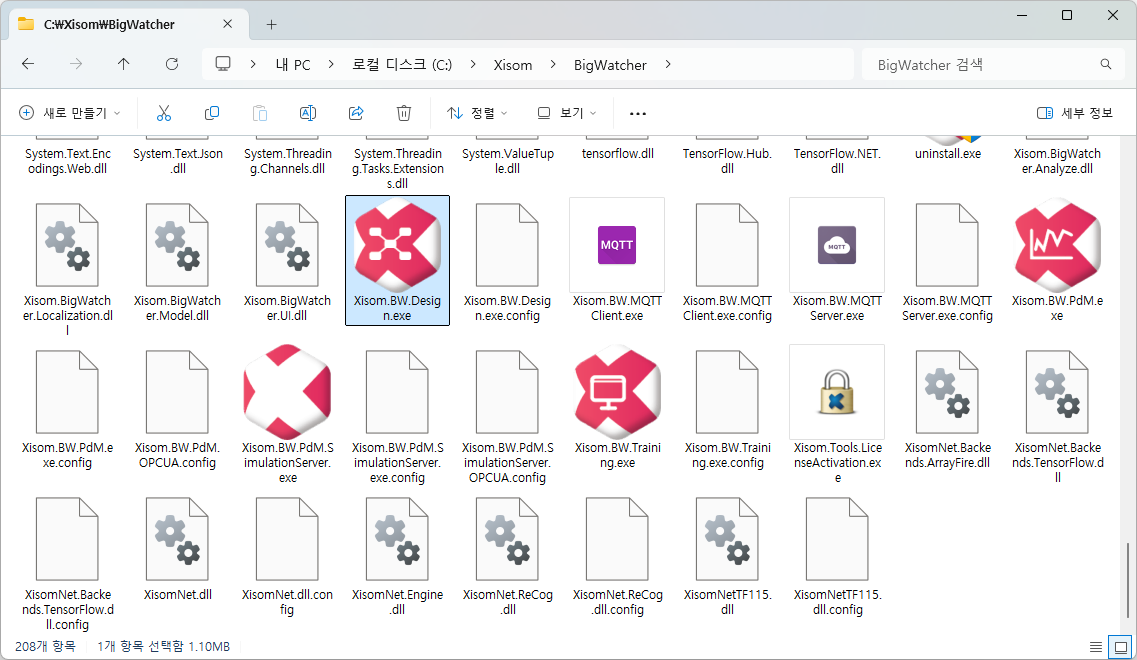Image resolution: width=1137 pixels, height=660 pixels.
Task: Open the 새로 만들기 dropdown
Action: point(70,113)
